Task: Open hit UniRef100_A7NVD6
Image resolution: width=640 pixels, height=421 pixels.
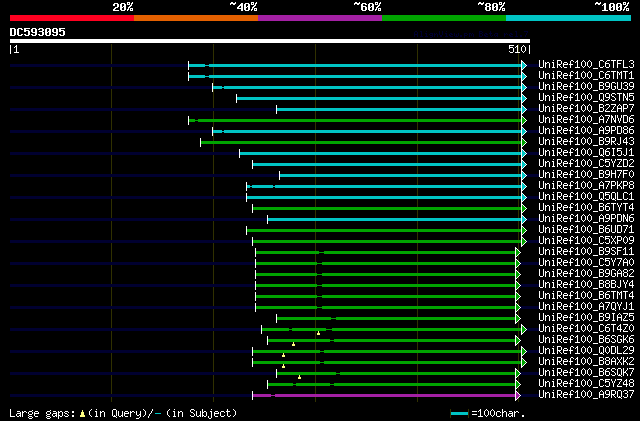Action: [586, 120]
